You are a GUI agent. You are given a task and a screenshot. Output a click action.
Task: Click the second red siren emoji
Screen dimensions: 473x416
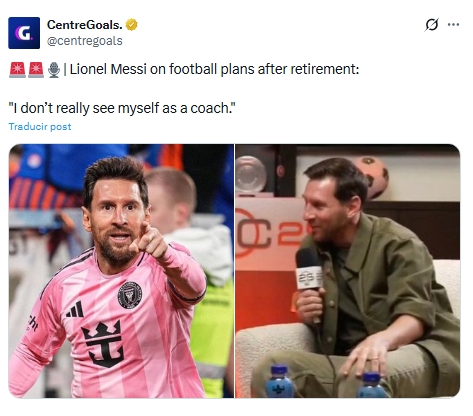tap(36, 70)
